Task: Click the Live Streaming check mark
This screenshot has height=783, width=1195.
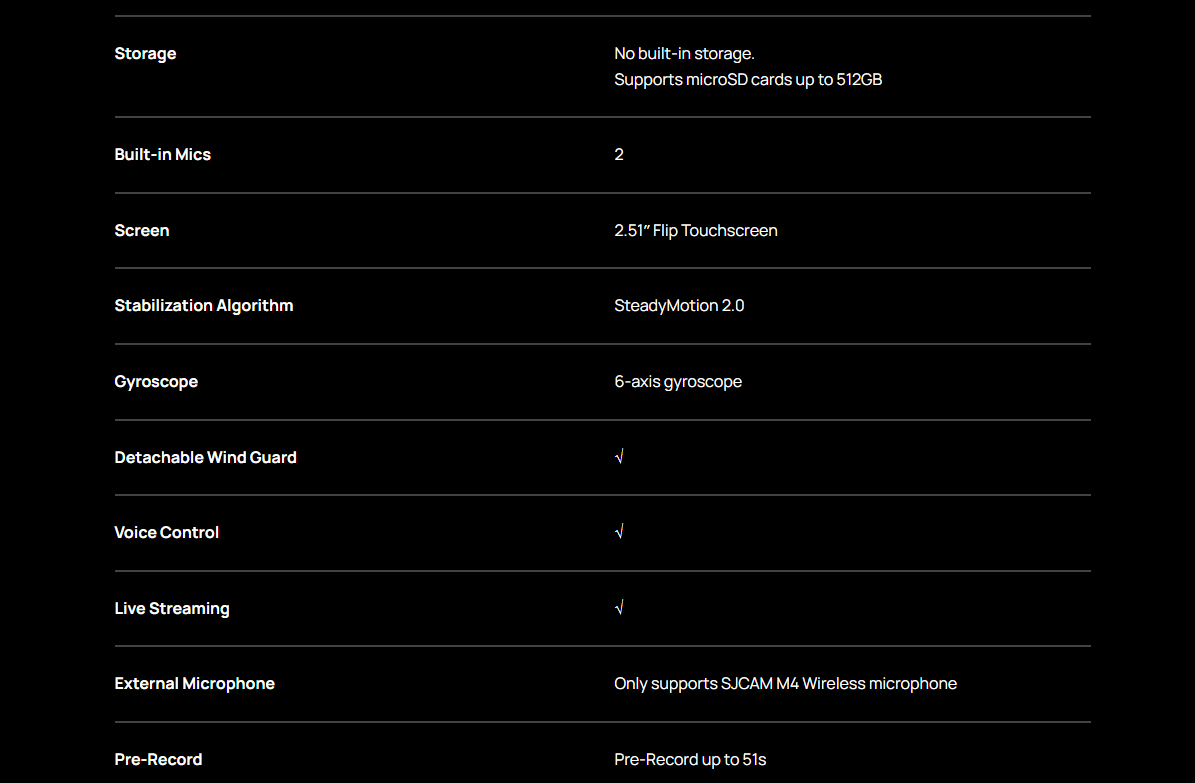Action: point(619,608)
